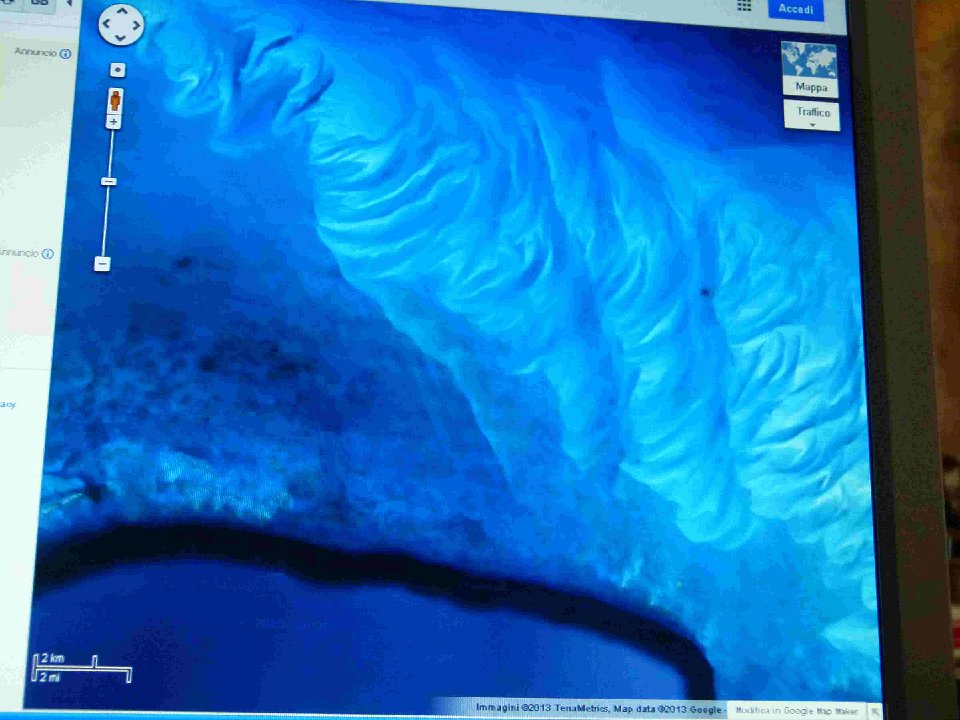
Task: Pan the map left with the arrow
Action: [107, 24]
